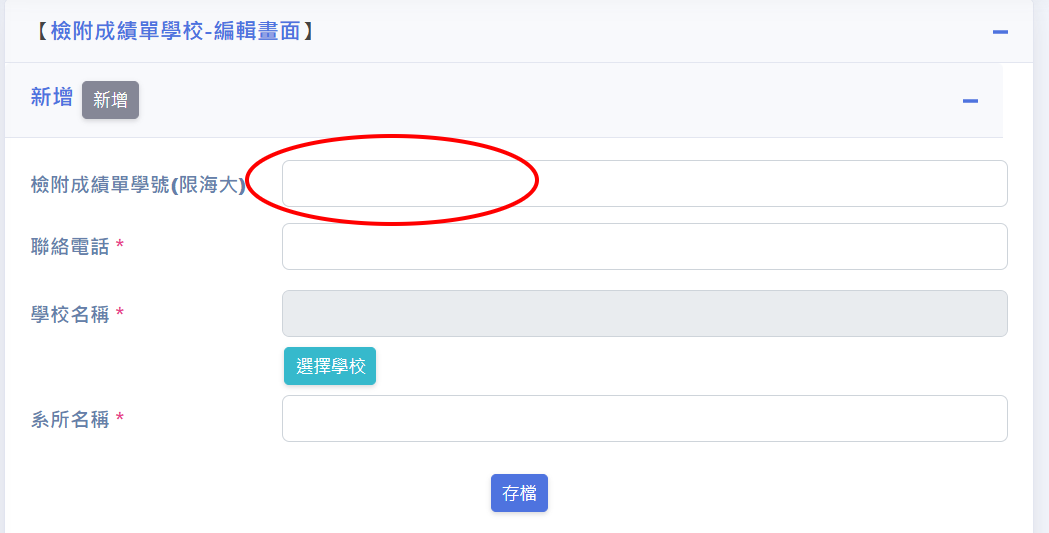
Task: Click the 檢附成績單學號(限海大) label
Action: (x=138, y=185)
